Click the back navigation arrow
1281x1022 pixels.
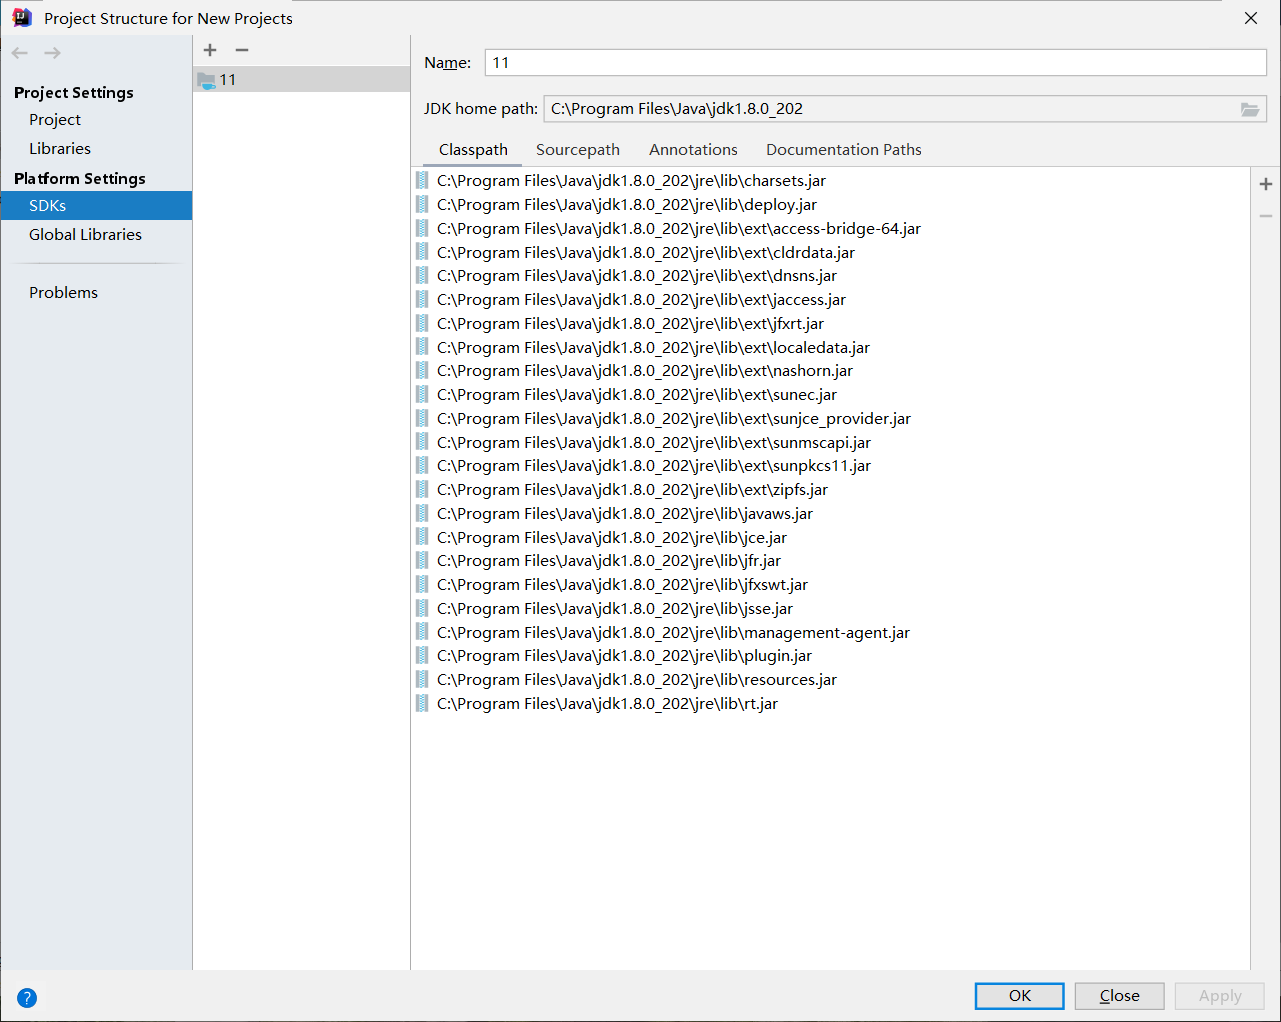click(20, 52)
